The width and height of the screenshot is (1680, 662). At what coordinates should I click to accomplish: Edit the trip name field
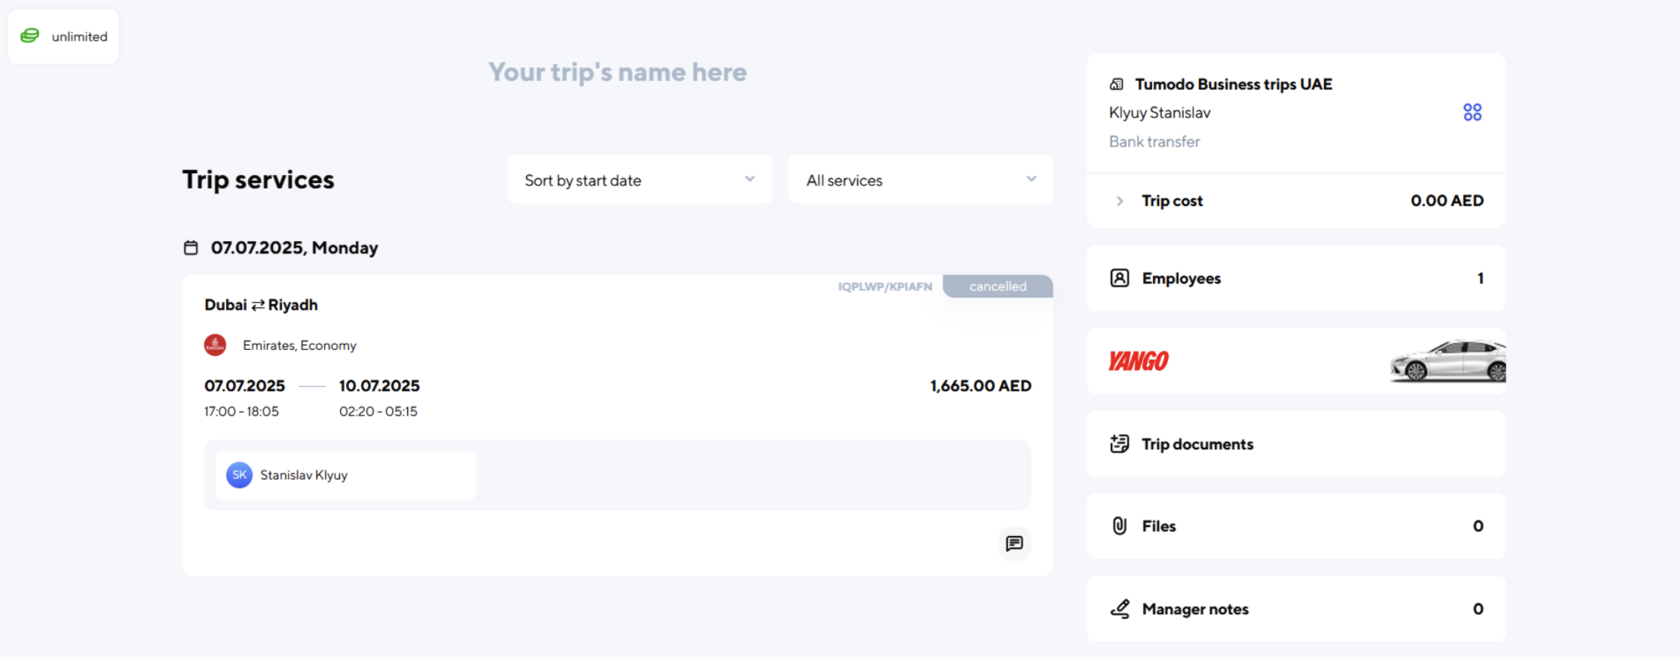[x=617, y=72]
